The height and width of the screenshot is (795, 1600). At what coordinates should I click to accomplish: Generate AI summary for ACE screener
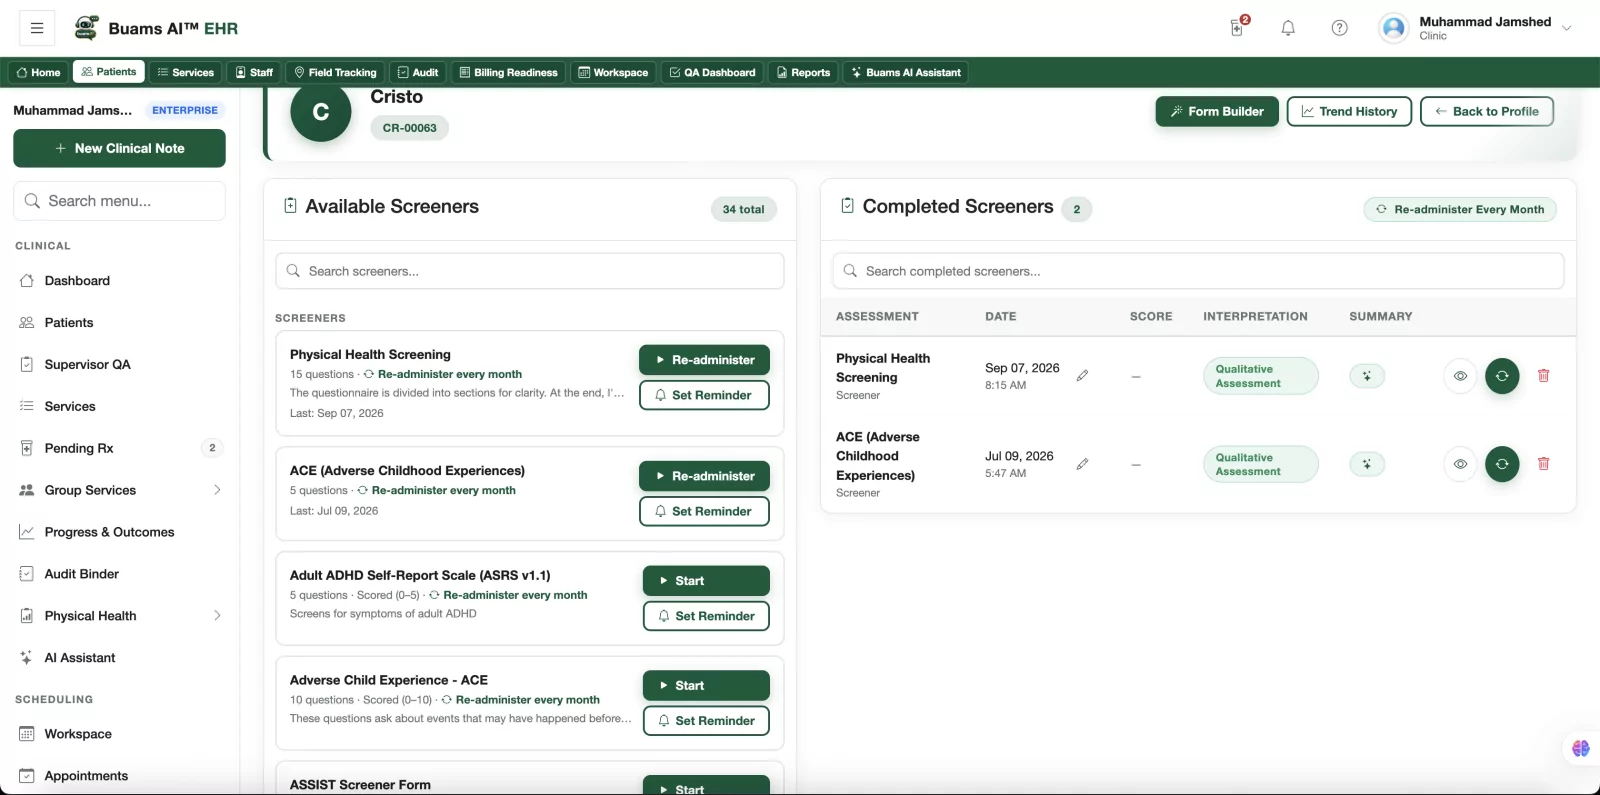(1367, 464)
